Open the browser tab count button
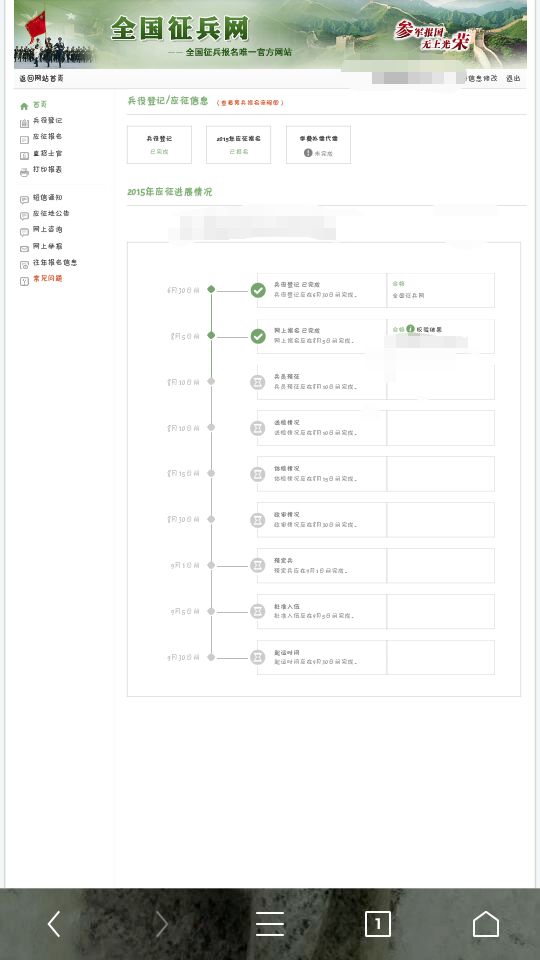This screenshot has width=540, height=960. click(378, 923)
